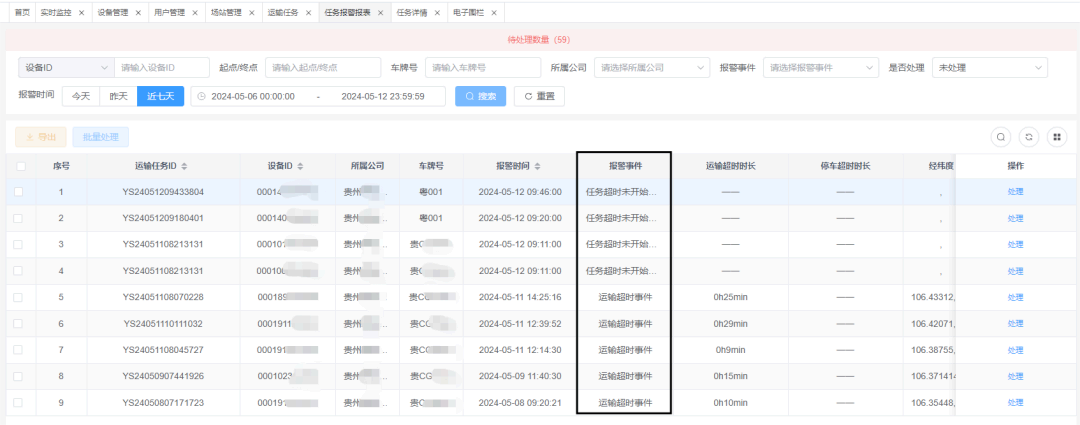The image size is (1080, 425).
Task: Click 处理 link for row 8
Action: pyautogui.click(x=1015, y=376)
